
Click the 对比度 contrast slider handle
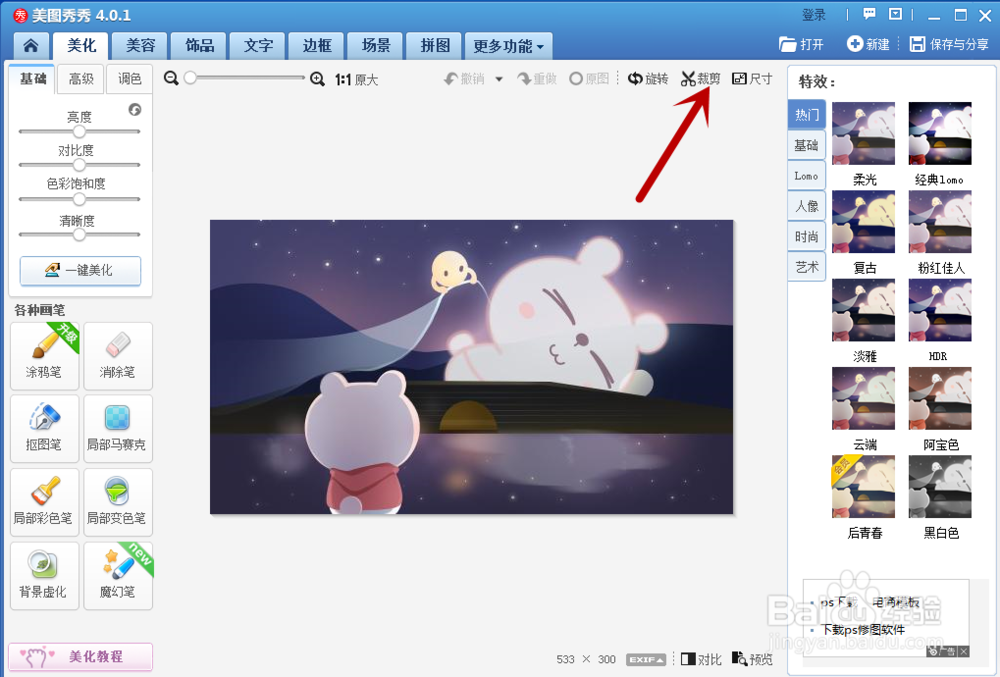click(79, 164)
